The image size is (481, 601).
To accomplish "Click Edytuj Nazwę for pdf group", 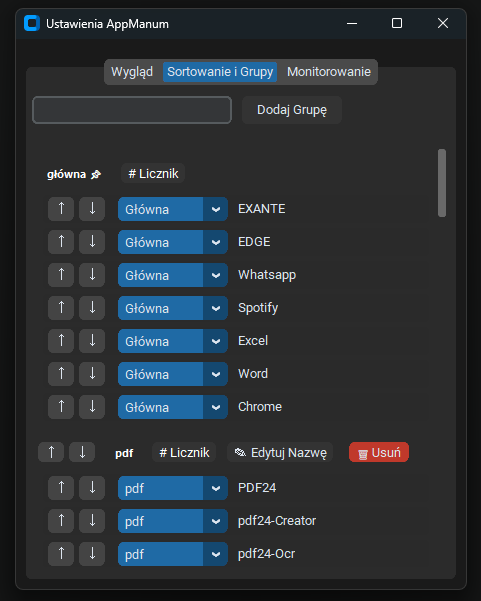I will pyautogui.click(x=280, y=452).
